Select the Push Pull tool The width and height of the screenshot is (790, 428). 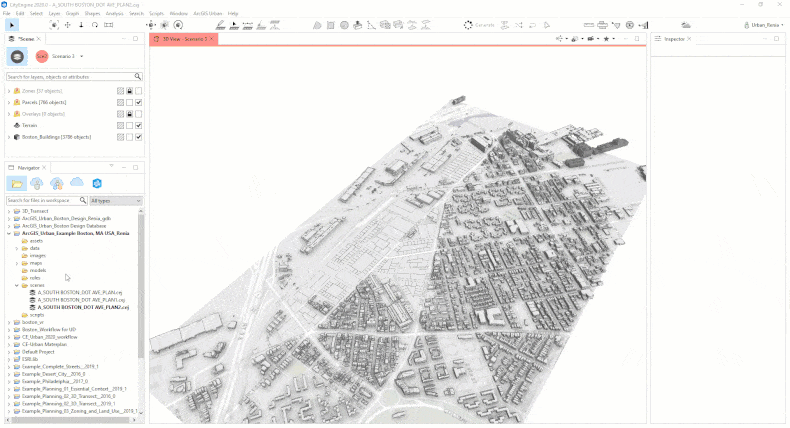coord(358,25)
